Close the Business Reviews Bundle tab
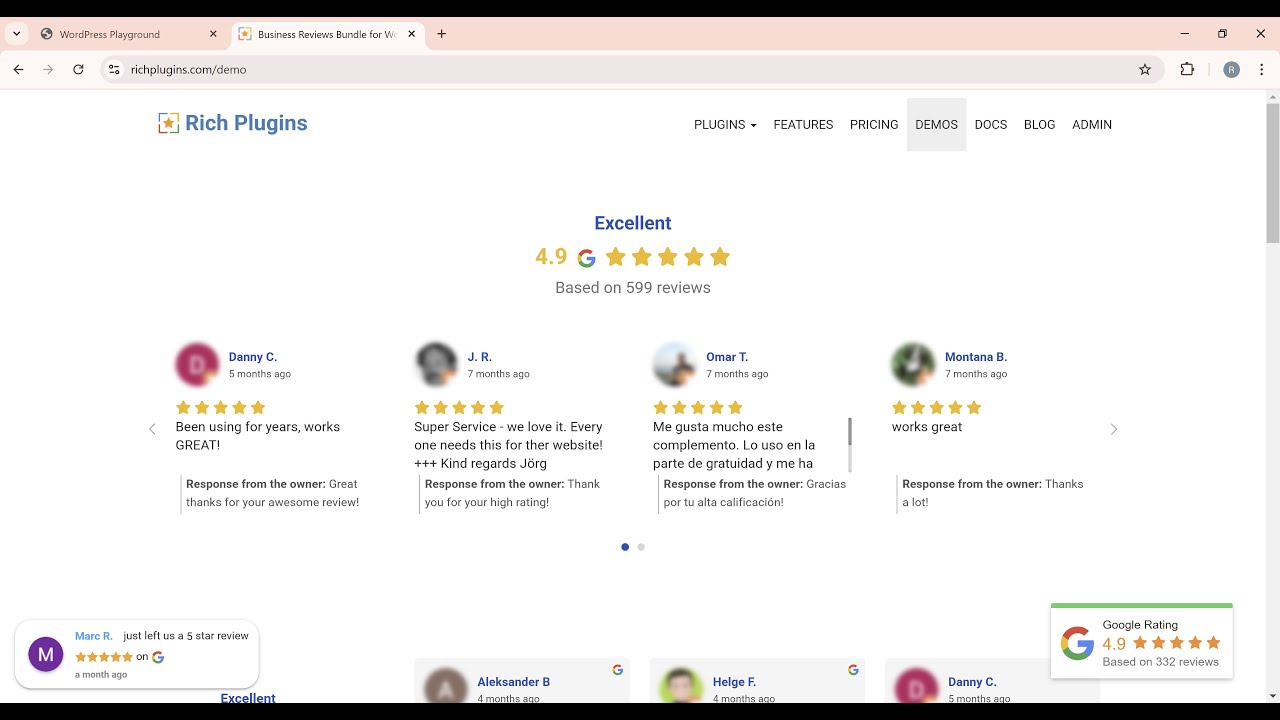Image resolution: width=1280 pixels, height=720 pixels. click(x=412, y=34)
